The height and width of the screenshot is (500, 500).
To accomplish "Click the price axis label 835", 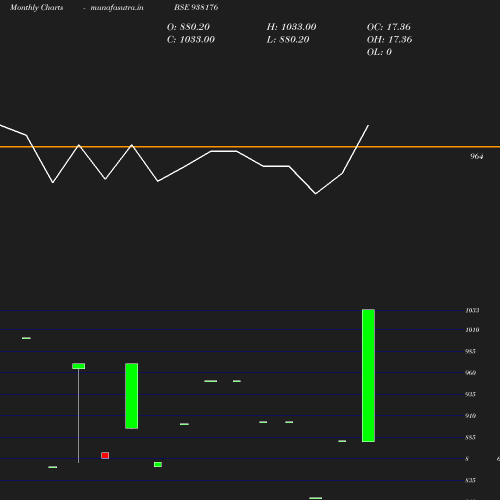I will (470, 480).
